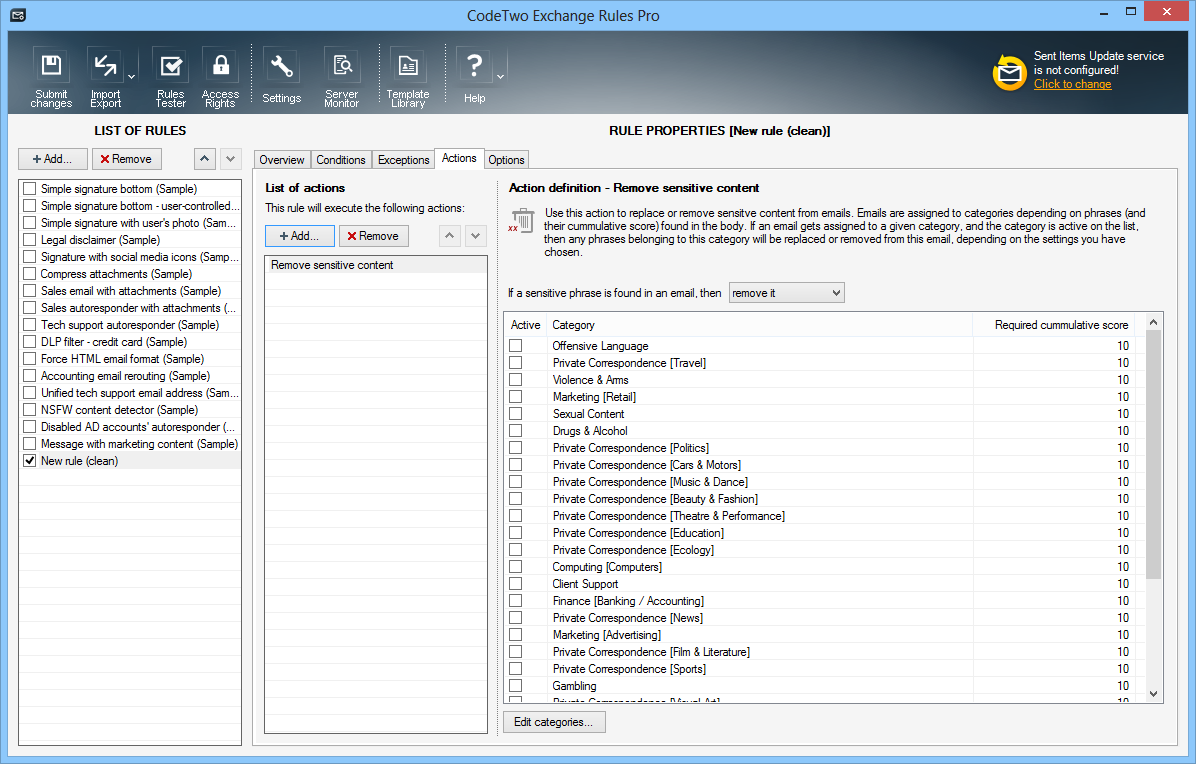Activate the Gambling category checkbox
1196x764 pixels.
[516, 685]
